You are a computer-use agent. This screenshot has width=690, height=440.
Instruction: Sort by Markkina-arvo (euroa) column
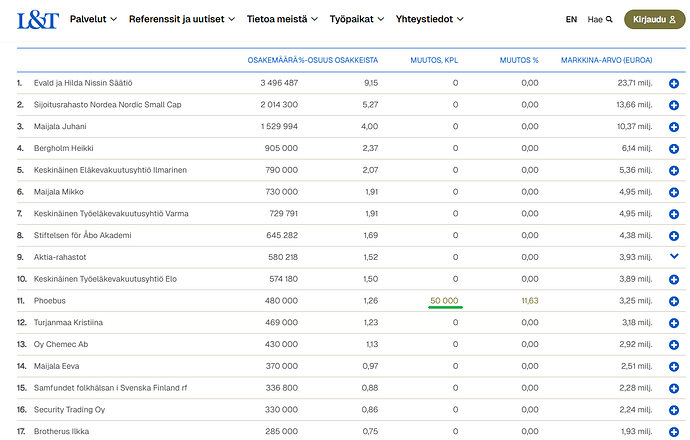pyautogui.click(x=606, y=60)
